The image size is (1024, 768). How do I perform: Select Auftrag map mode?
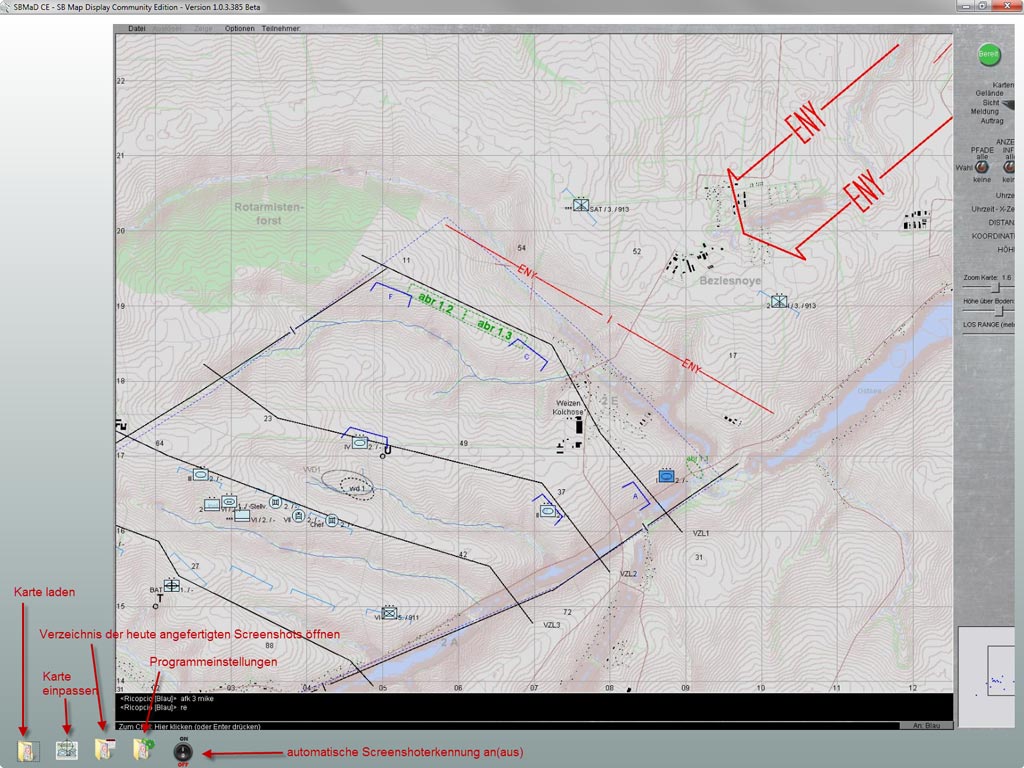pyautogui.click(x=991, y=121)
